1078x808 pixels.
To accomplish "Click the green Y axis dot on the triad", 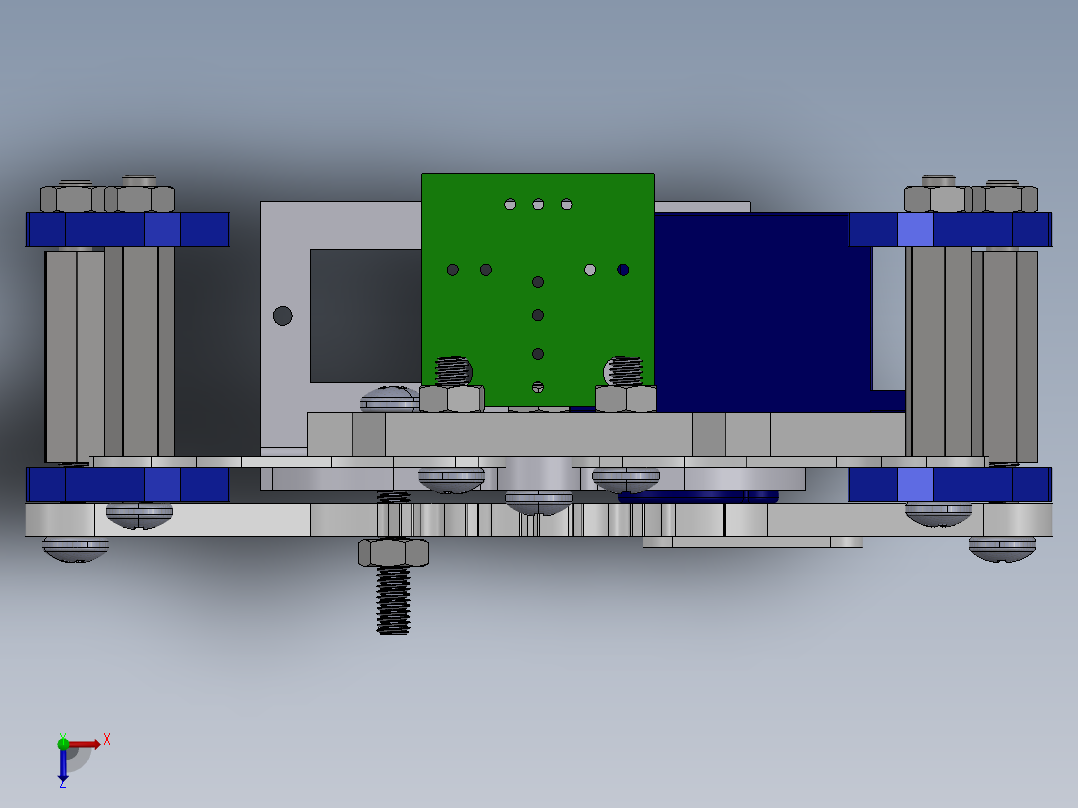I will (63, 743).
